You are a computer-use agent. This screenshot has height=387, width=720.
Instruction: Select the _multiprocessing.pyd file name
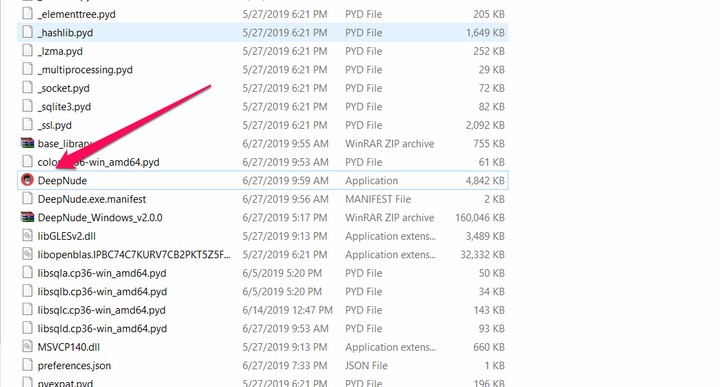click(x=85, y=69)
